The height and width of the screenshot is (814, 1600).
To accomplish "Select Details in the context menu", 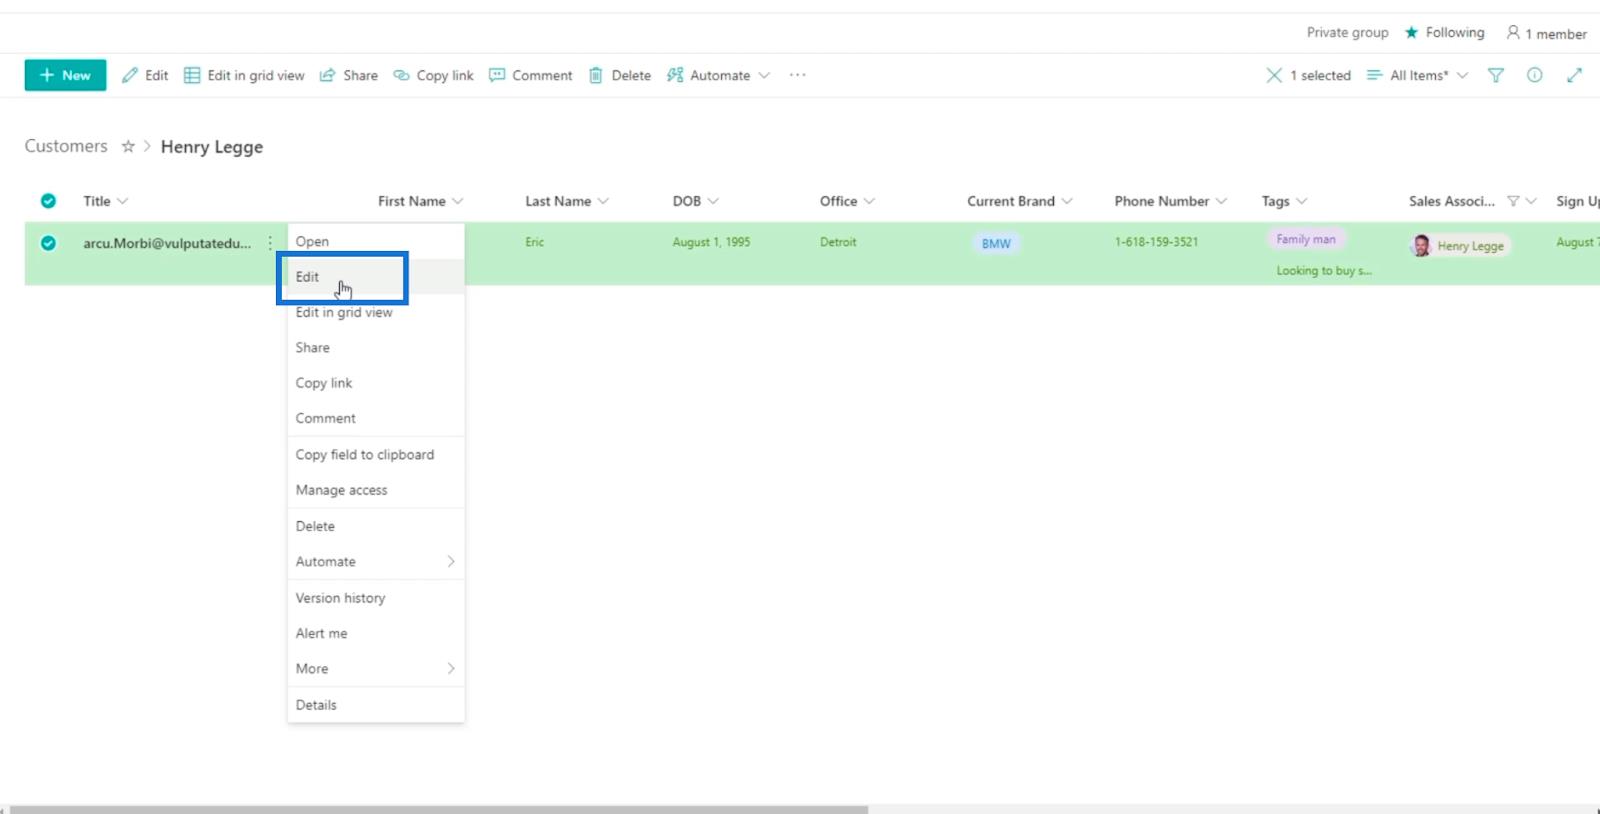I will tap(376, 705).
